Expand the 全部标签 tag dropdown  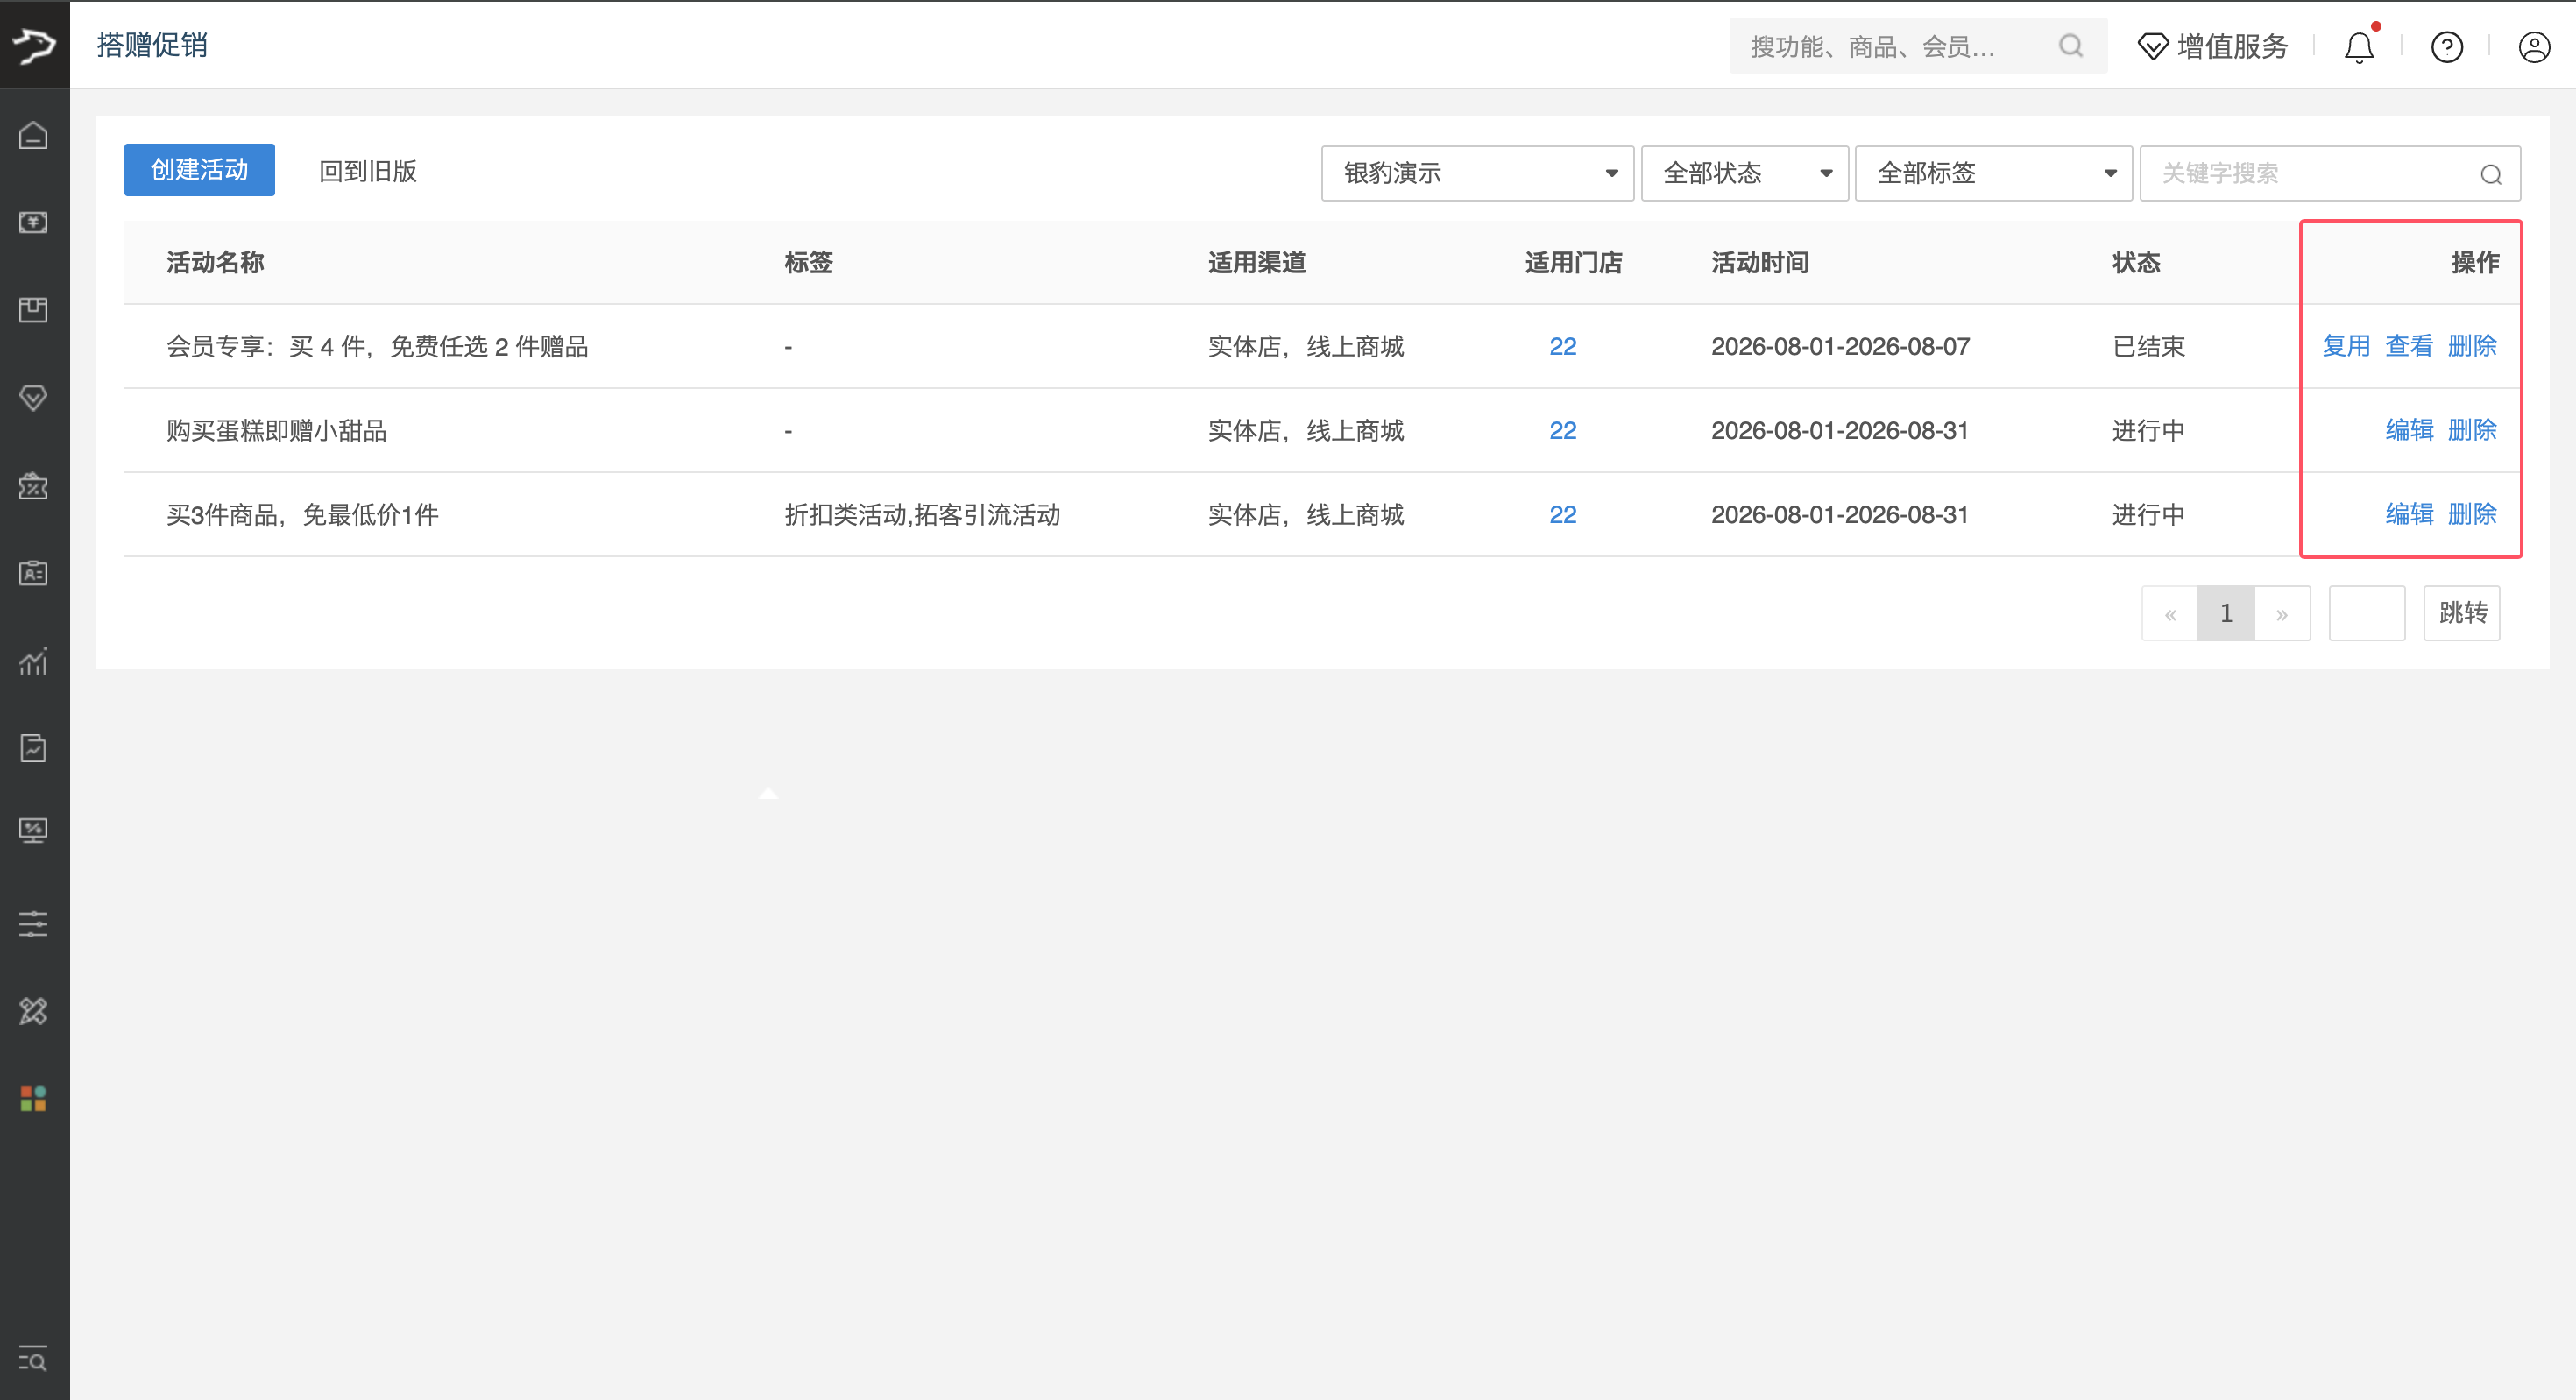tap(1993, 174)
